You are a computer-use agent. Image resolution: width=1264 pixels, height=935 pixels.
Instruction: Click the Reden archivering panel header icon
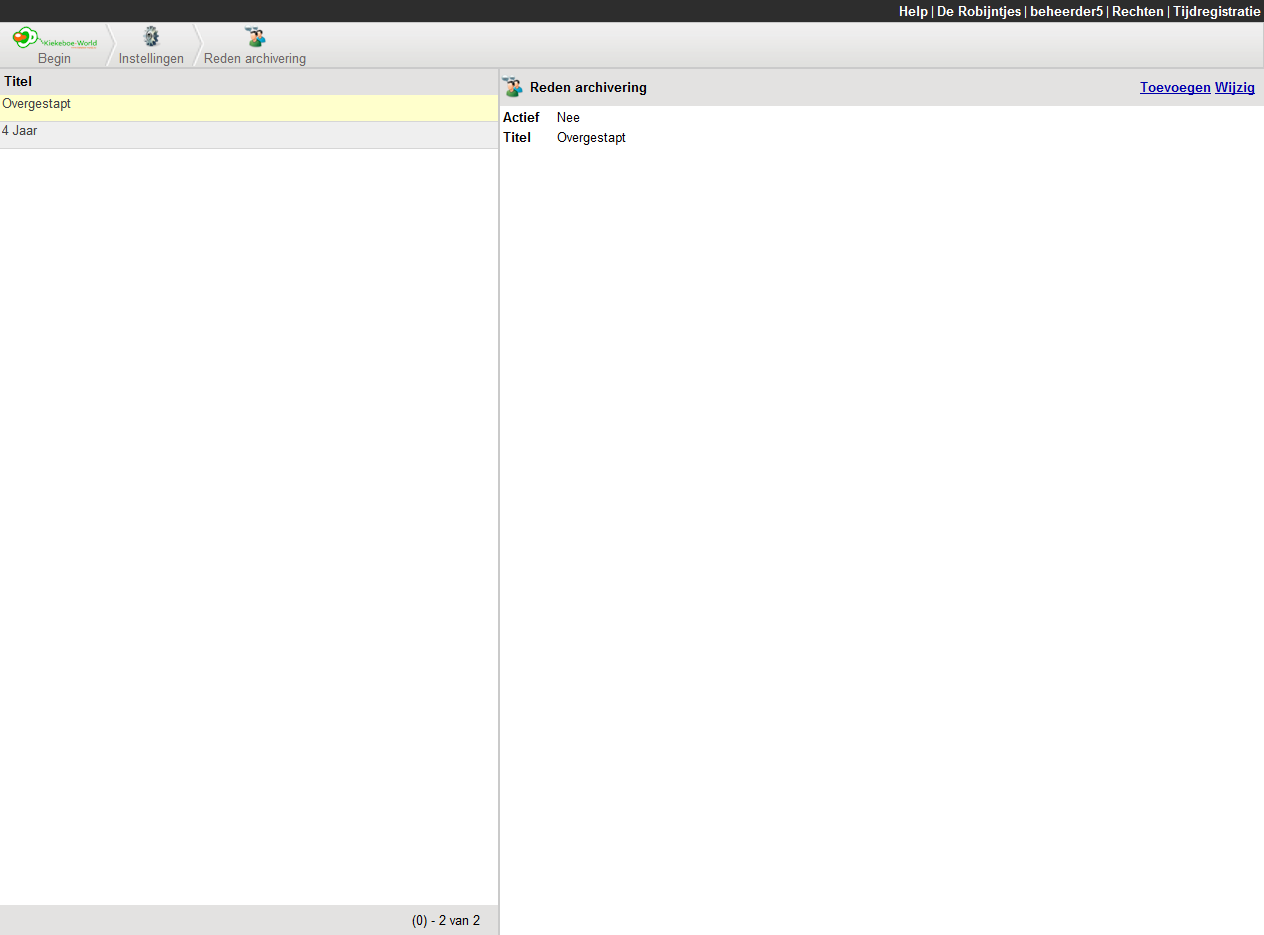click(514, 88)
